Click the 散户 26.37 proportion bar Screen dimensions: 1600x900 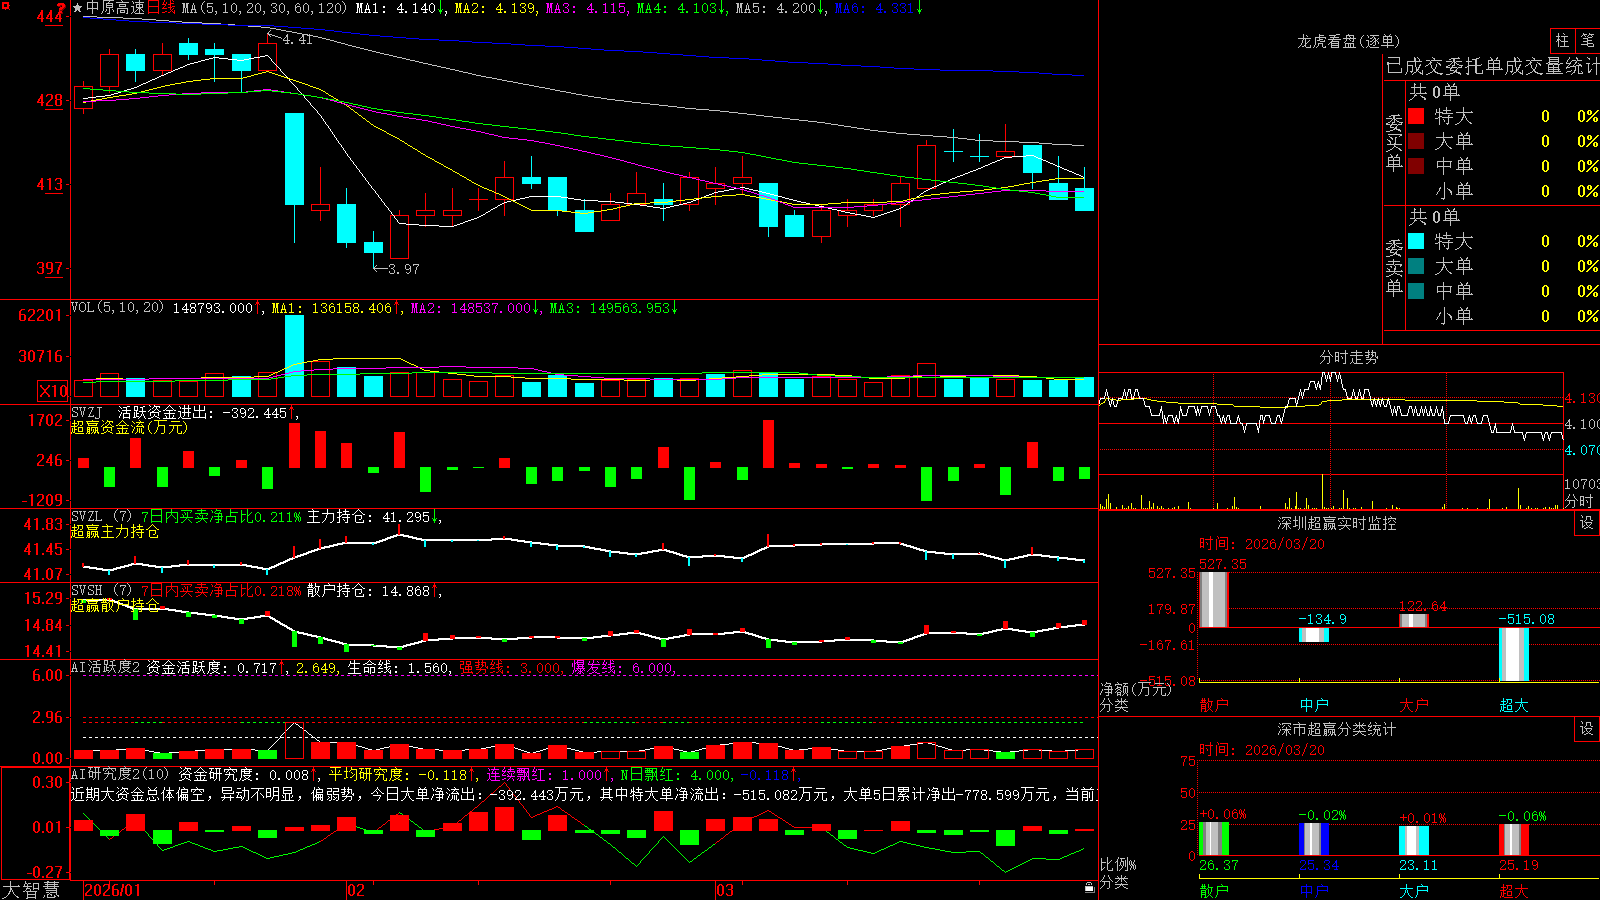coord(1214,839)
